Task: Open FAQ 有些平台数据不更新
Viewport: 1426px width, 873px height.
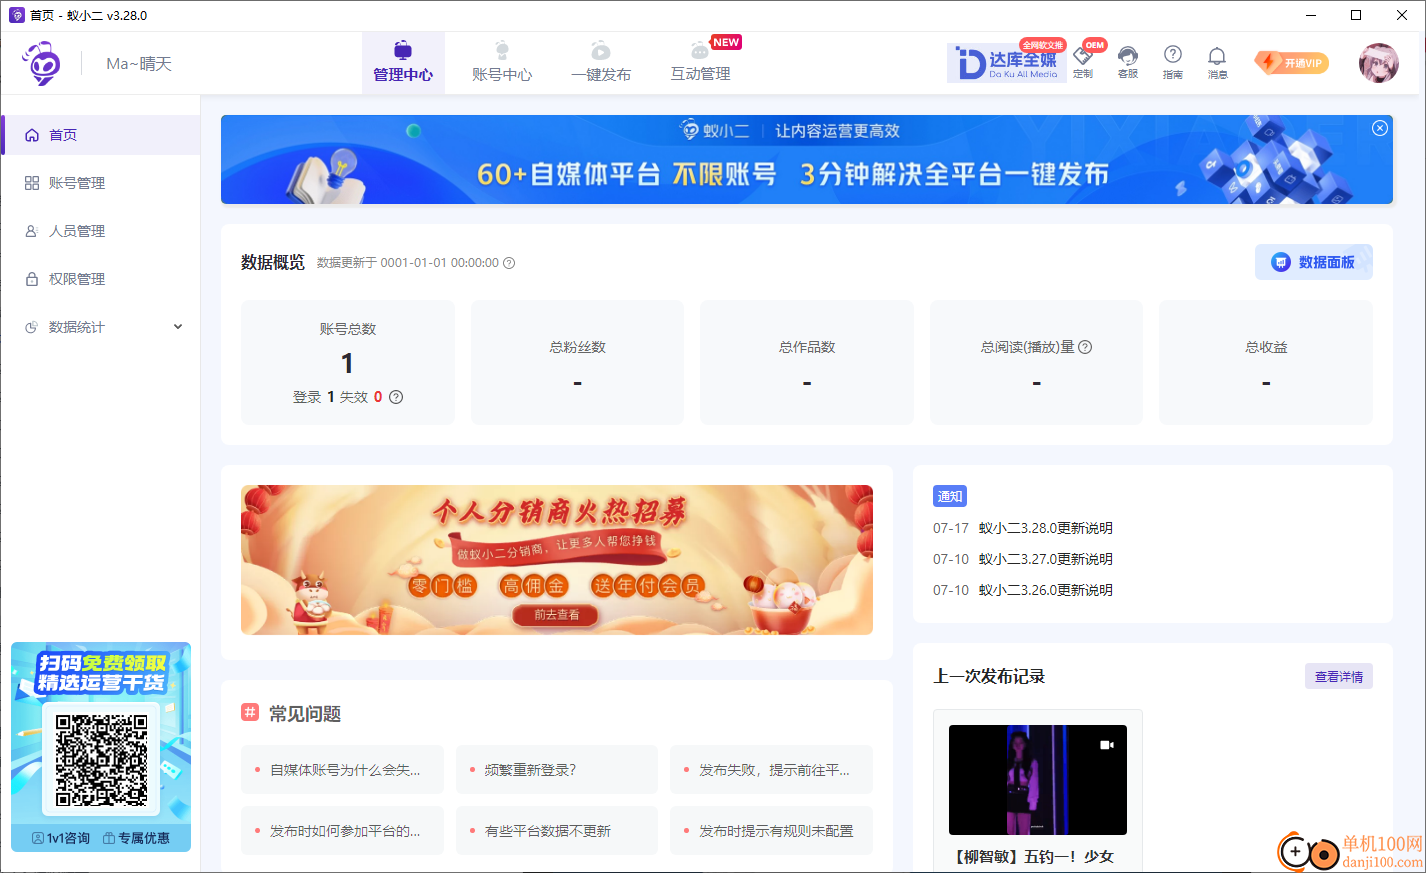Action: point(557,831)
